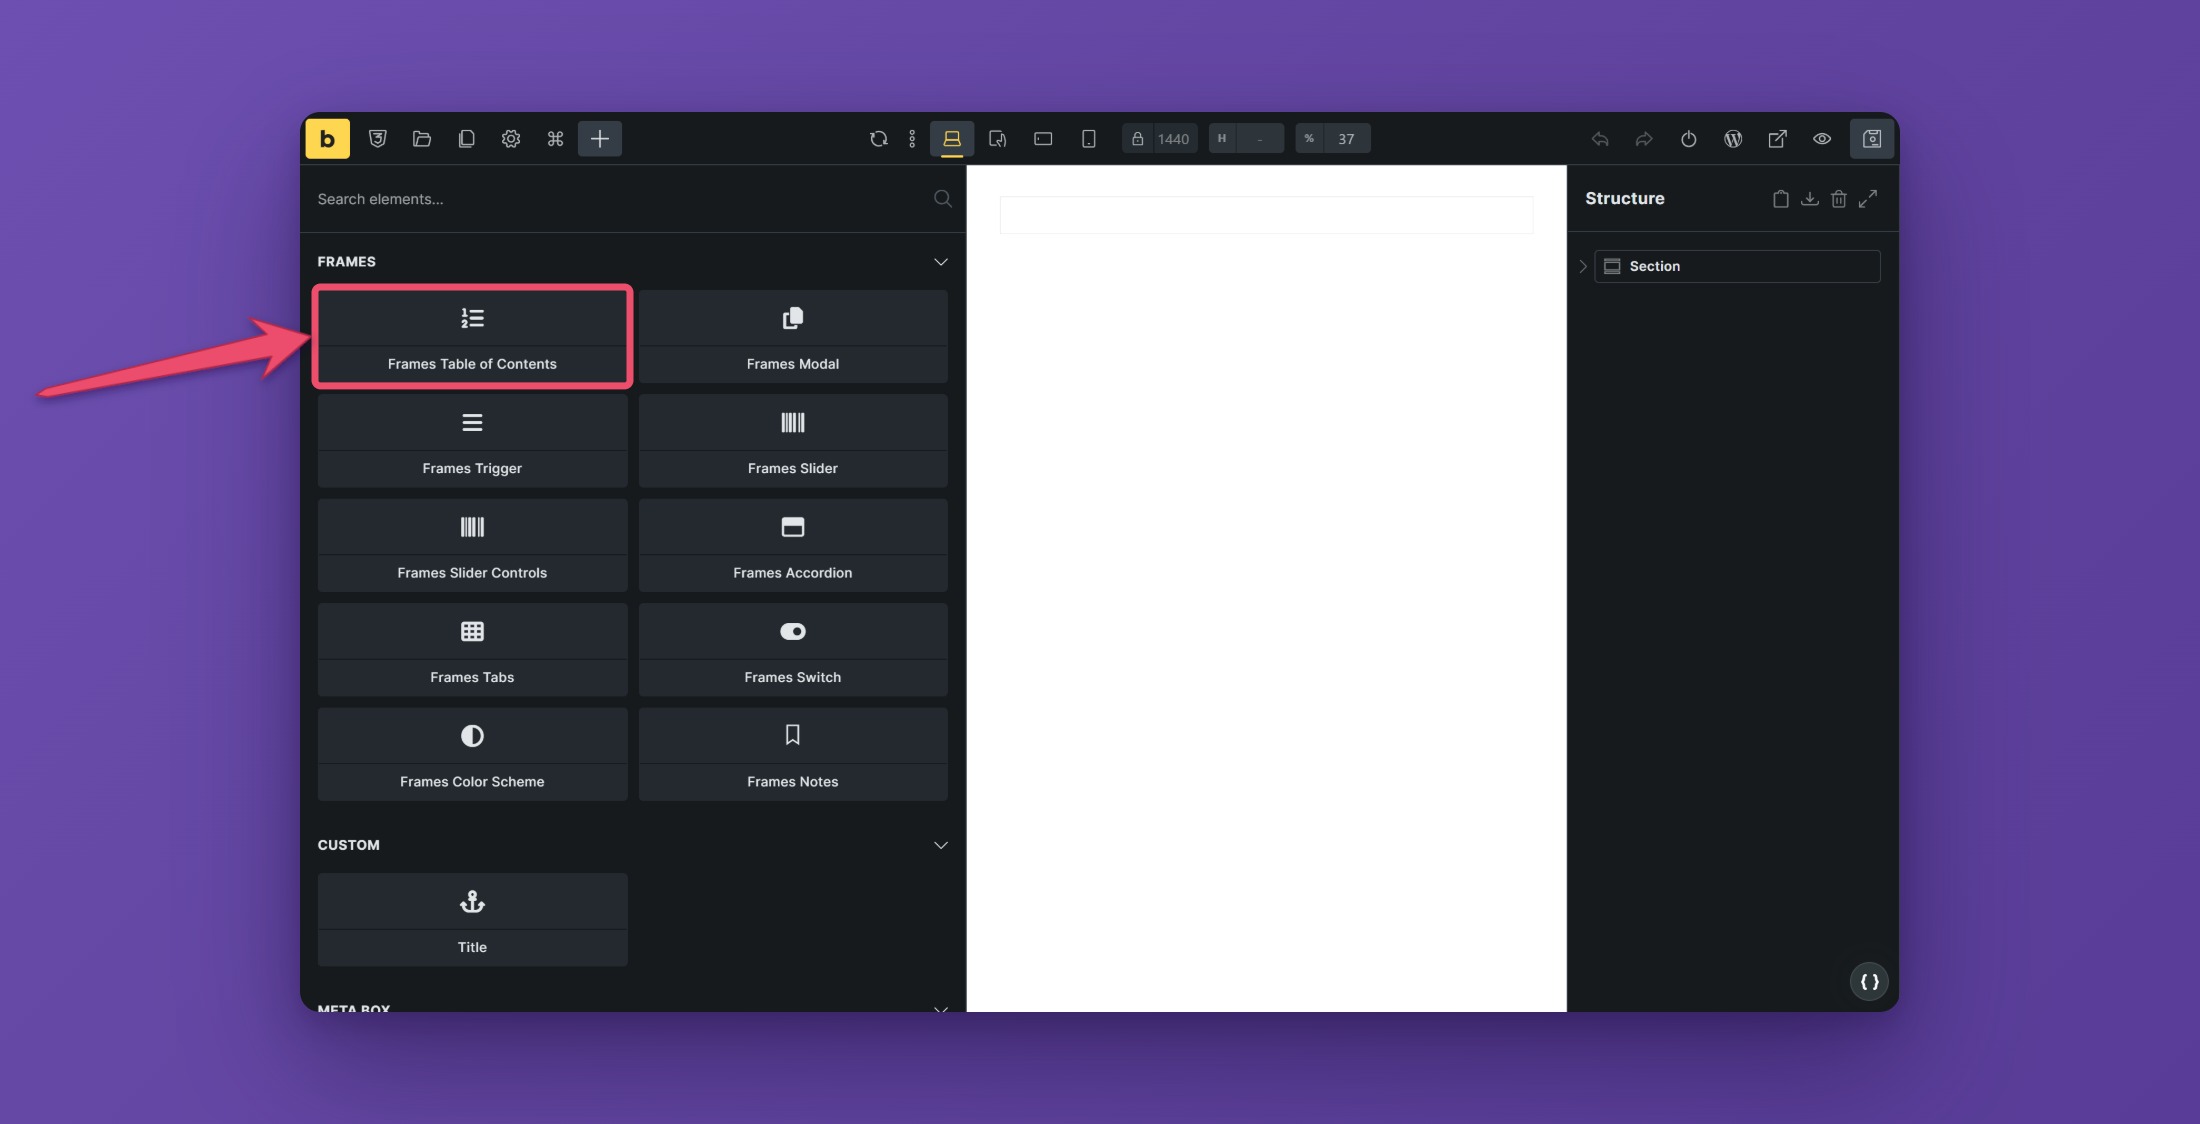Click the canvas height H field

pos(1246,139)
